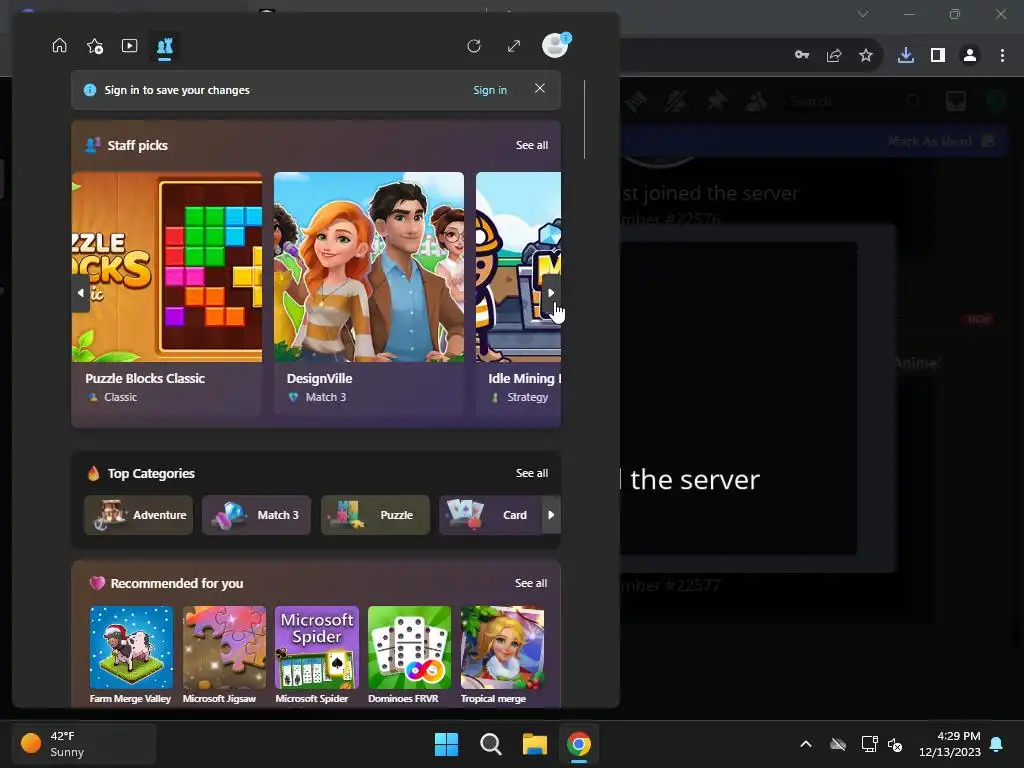Open Dominoes FRVR game
The height and width of the screenshot is (768, 1024).
pos(409,655)
